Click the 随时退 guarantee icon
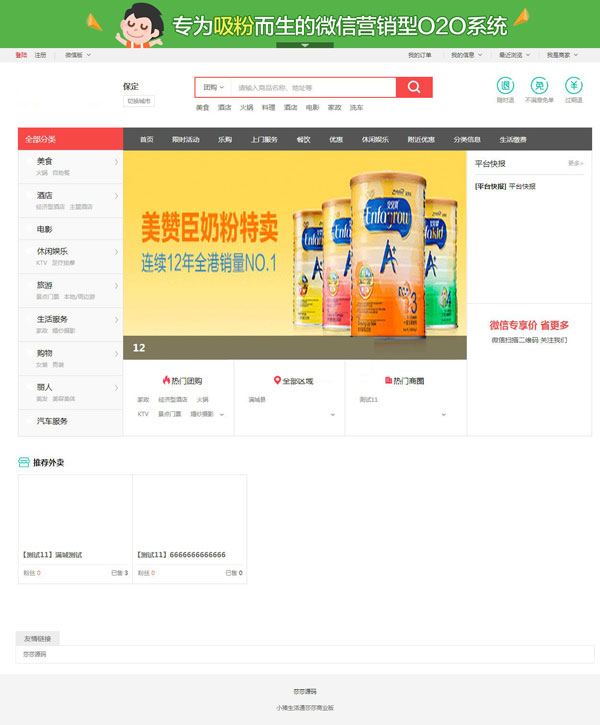The width and height of the screenshot is (600, 725). pos(505,86)
